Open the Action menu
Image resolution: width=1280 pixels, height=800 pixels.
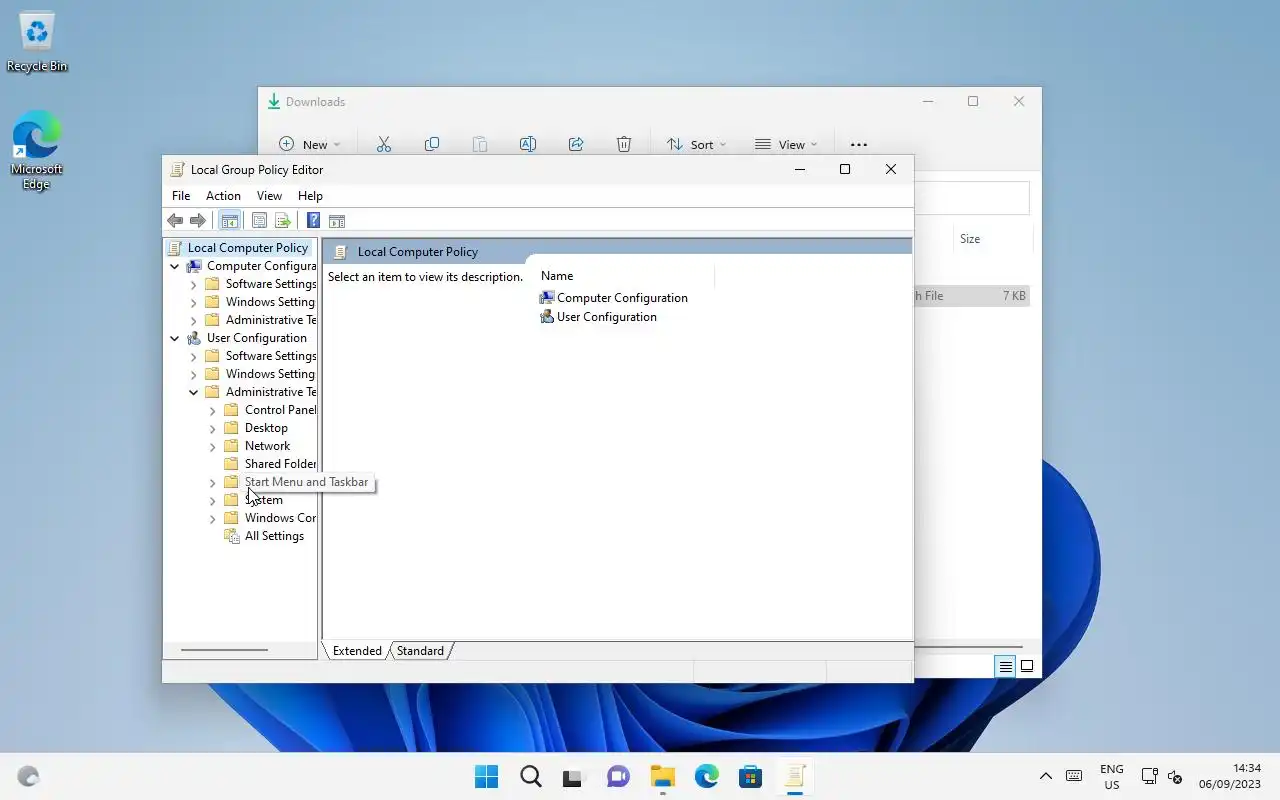click(x=223, y=196)
